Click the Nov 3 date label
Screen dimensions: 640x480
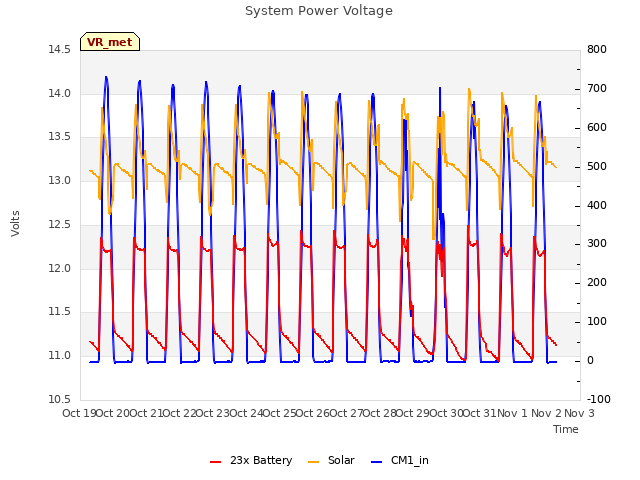(x=580, y=413)
